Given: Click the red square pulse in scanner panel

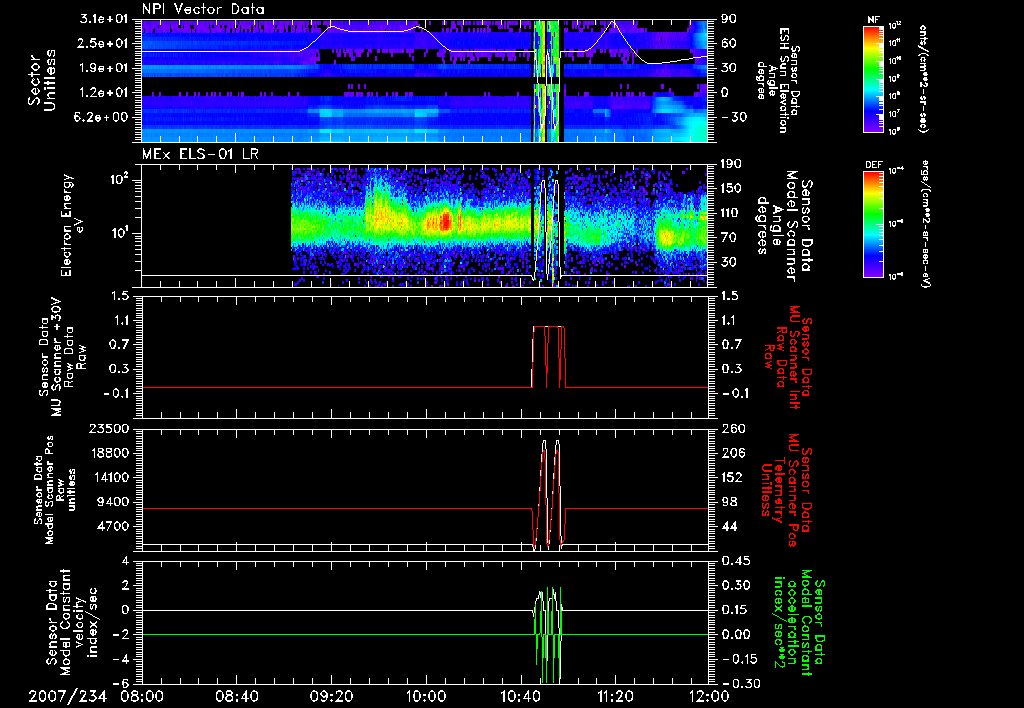Looking at the screenshot, I should 549,357.
